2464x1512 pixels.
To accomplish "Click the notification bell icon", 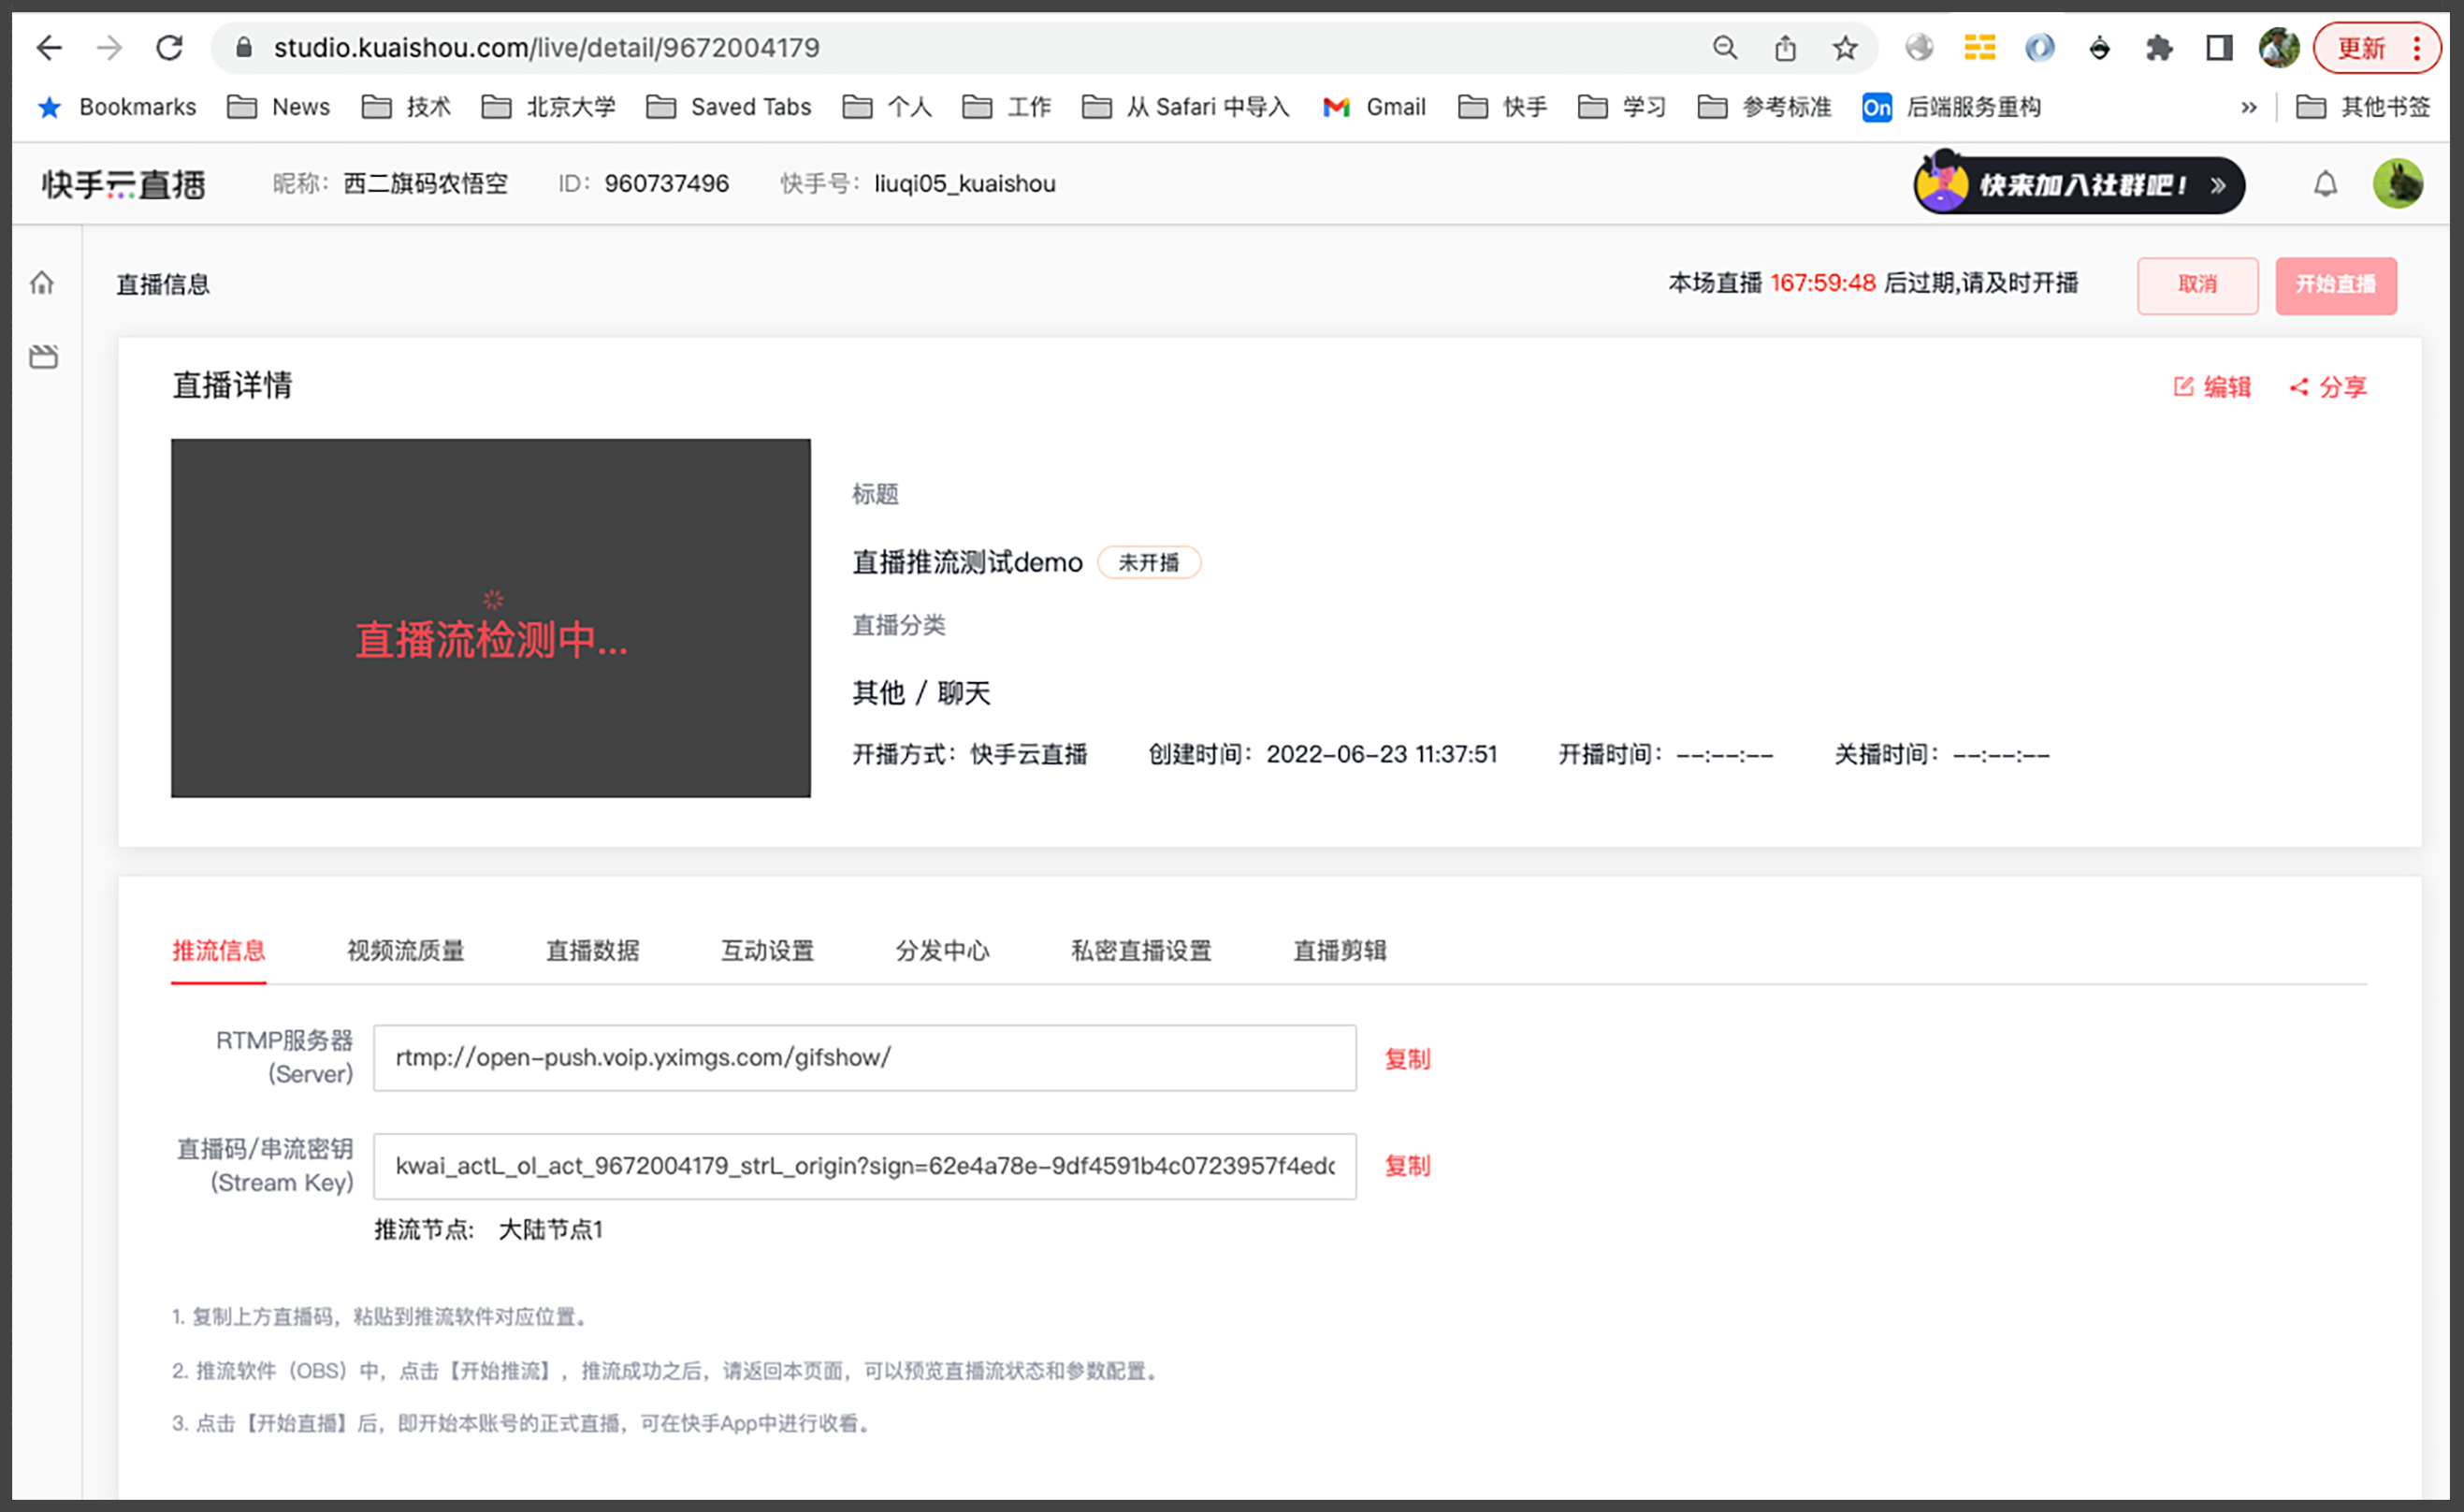I will click(2325, 184).
